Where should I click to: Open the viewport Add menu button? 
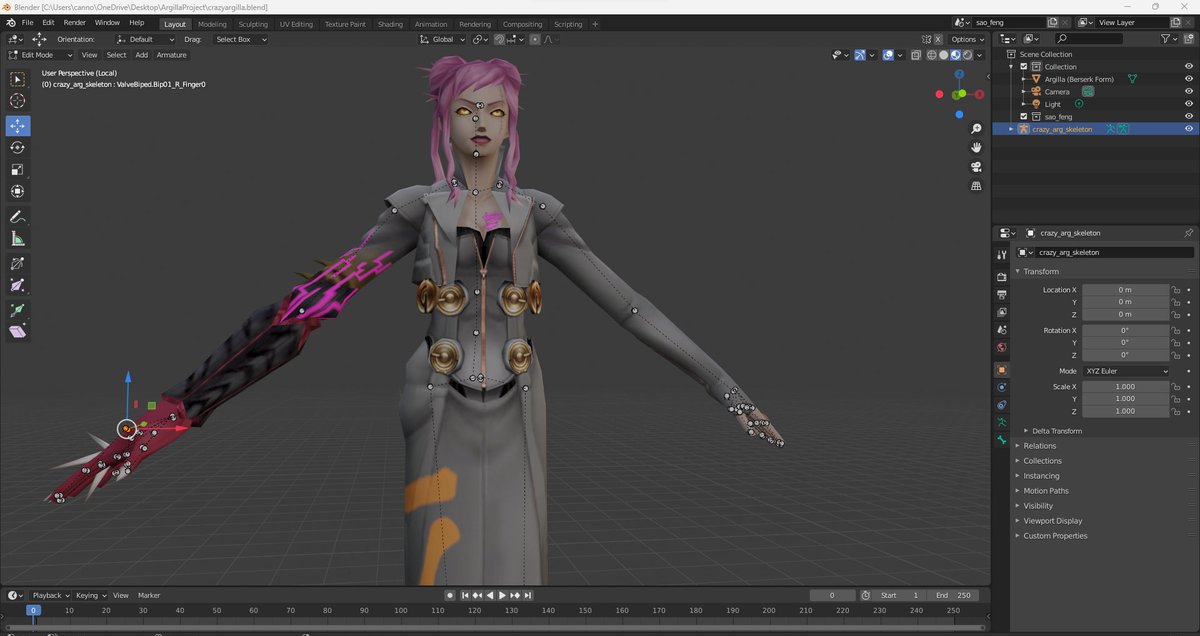(x=141, y=55)
